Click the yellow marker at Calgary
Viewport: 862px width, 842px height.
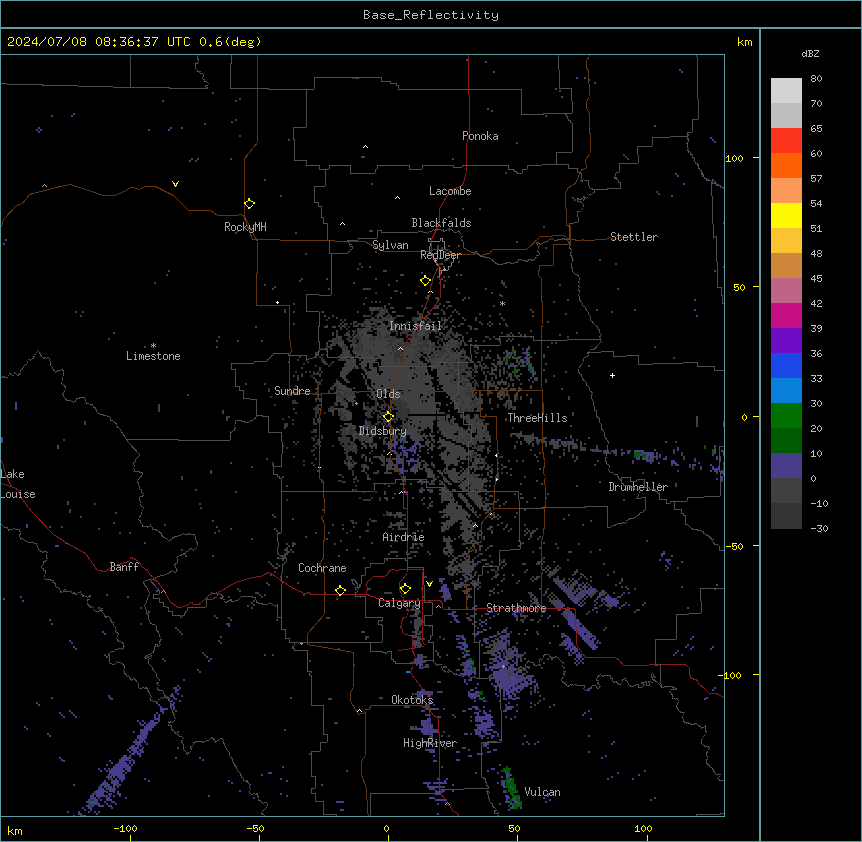tap(405, 589)
